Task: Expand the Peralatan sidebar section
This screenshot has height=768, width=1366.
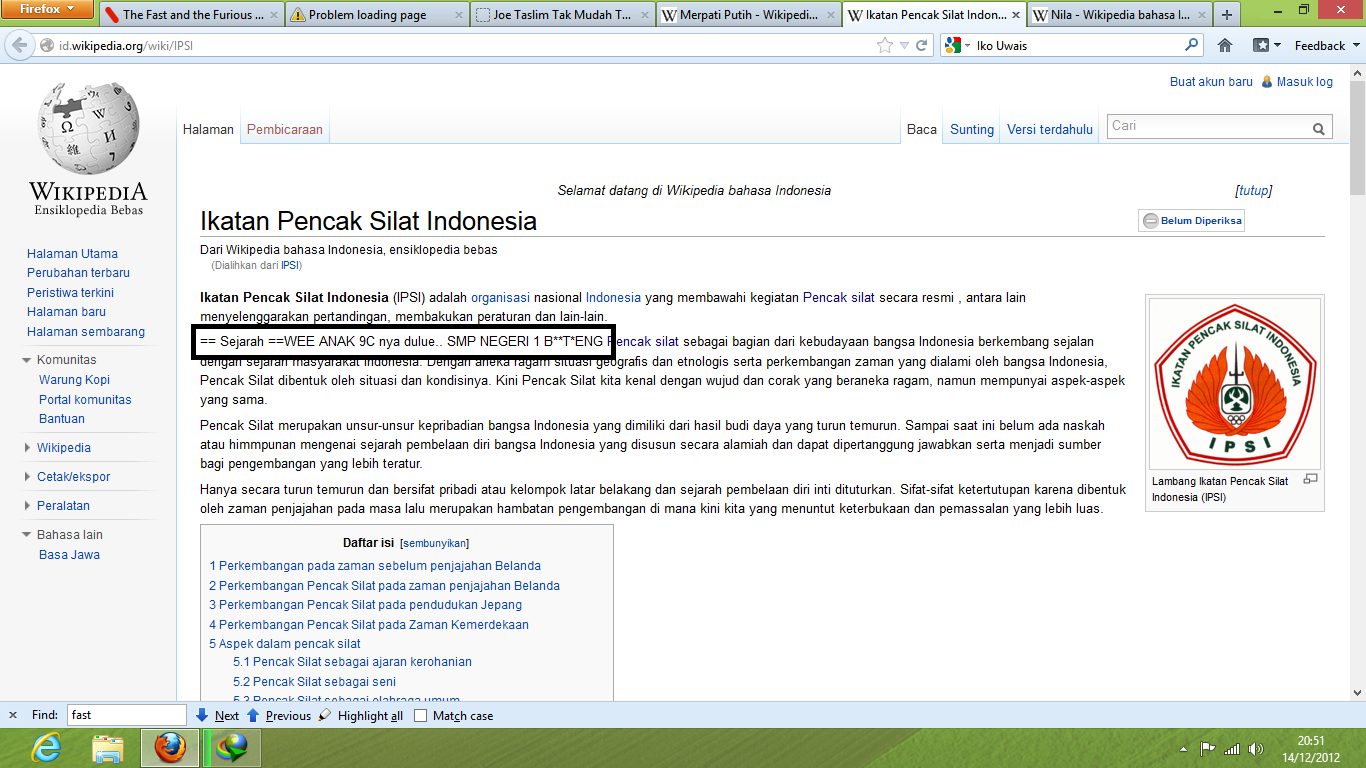Action: coord(27,506)
